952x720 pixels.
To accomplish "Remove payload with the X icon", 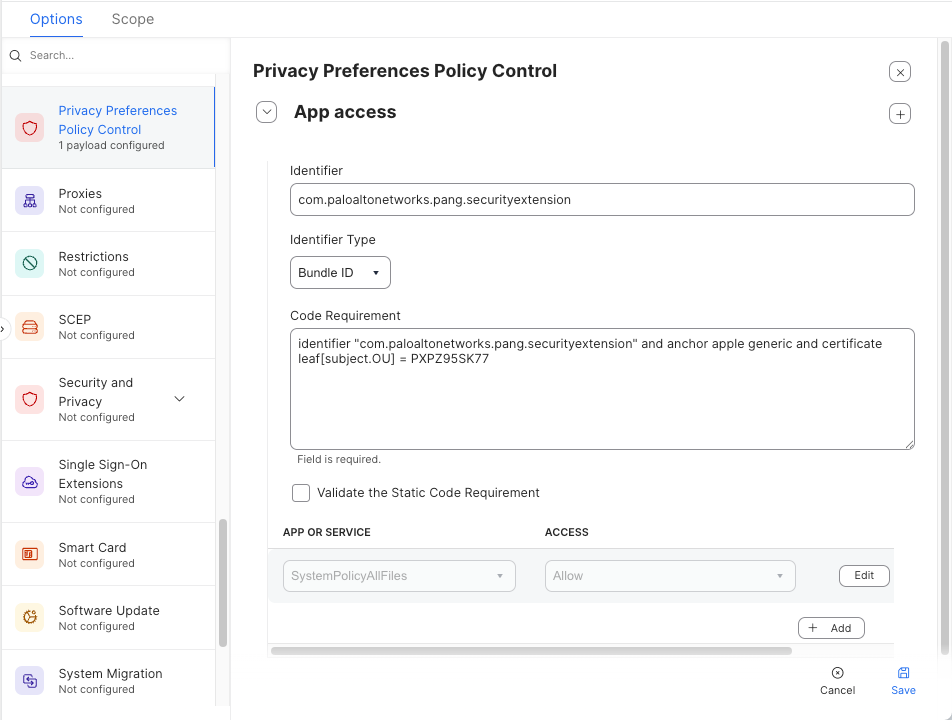I will 899,72.
